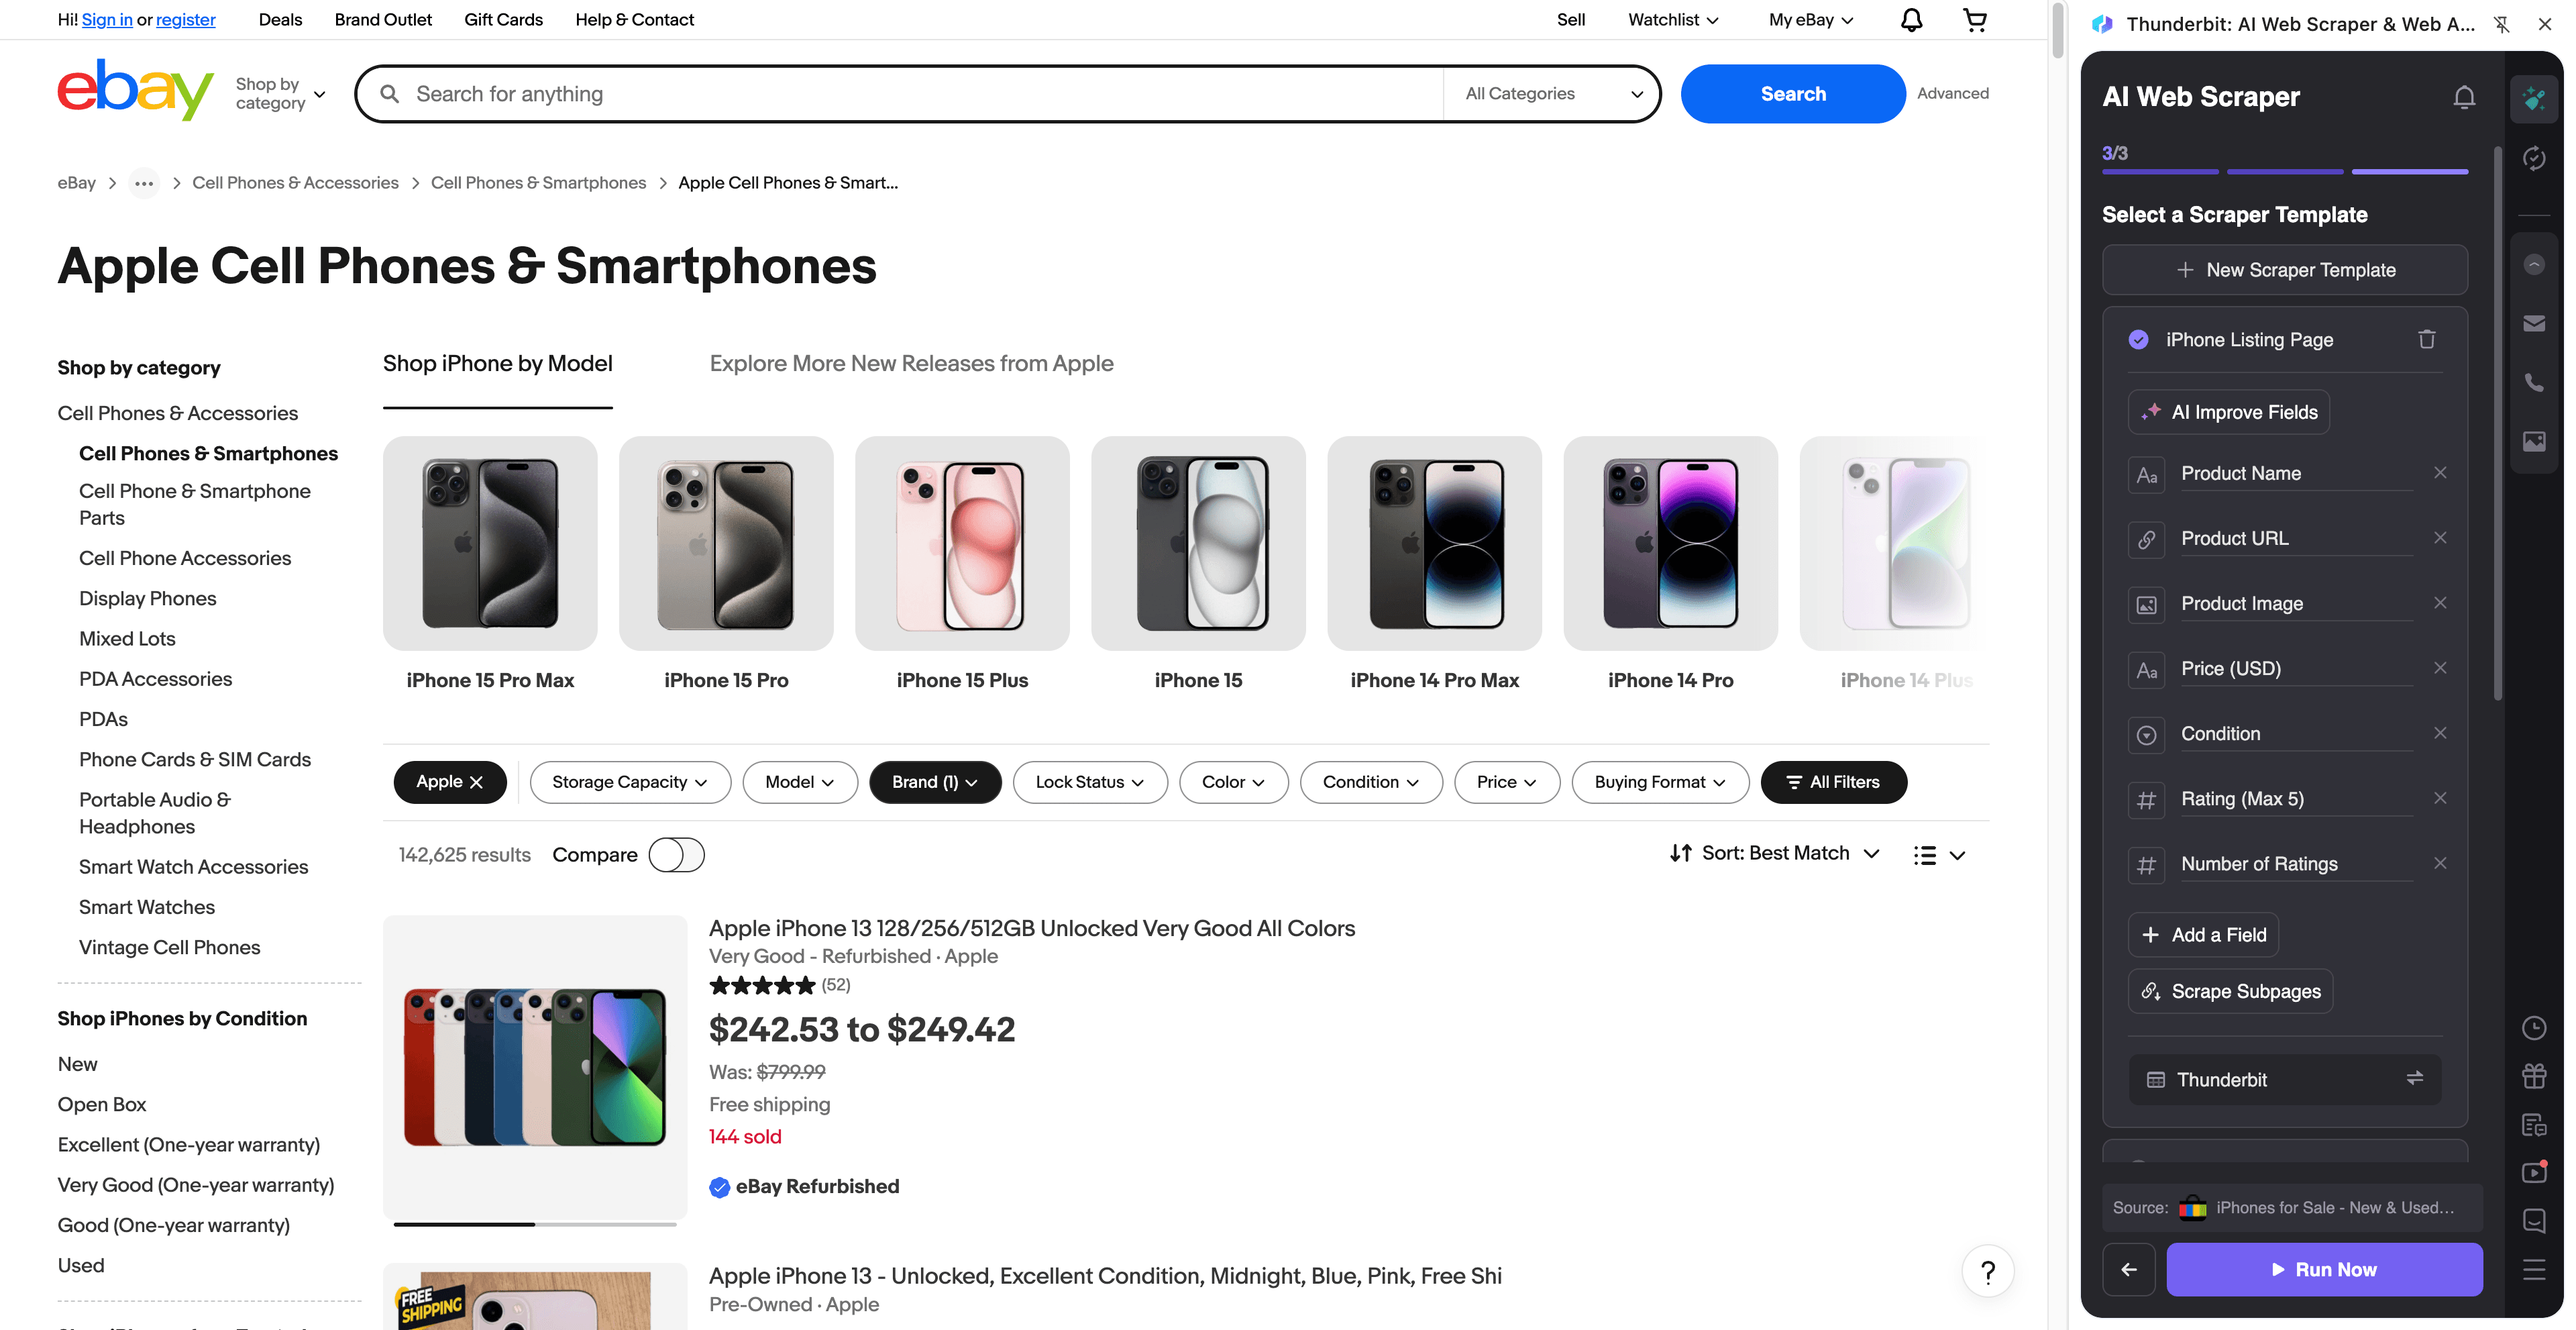This screenshot has width=2576, height=1330.
Task: Open the gift/rewards icon in sidebar
Action: [2534, 1076]
